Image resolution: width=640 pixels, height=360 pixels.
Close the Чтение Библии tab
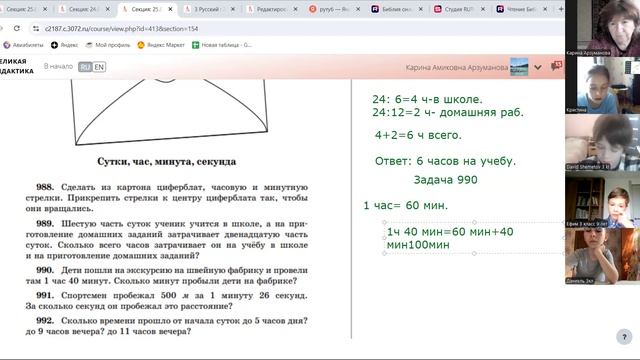click(x=545, y=9)
